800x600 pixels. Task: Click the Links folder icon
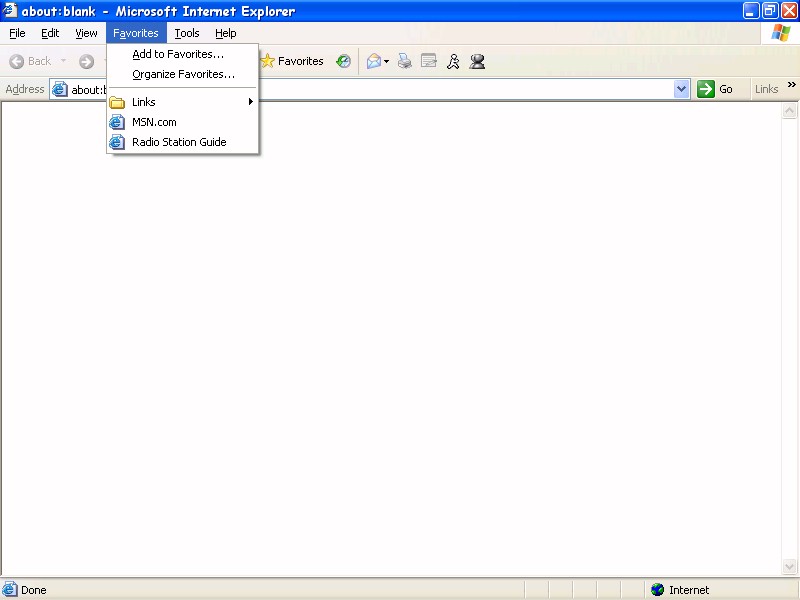[117, 102]
